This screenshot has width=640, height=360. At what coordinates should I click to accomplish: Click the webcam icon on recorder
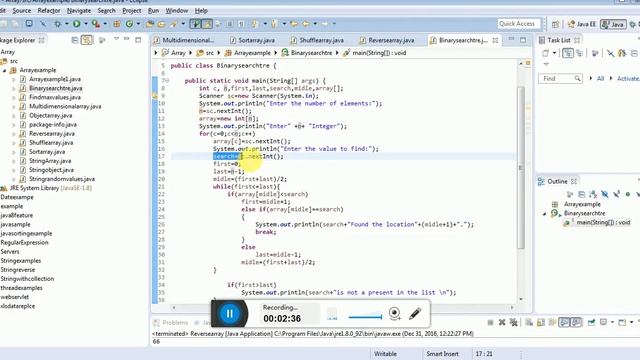click(x=394, y=313)
